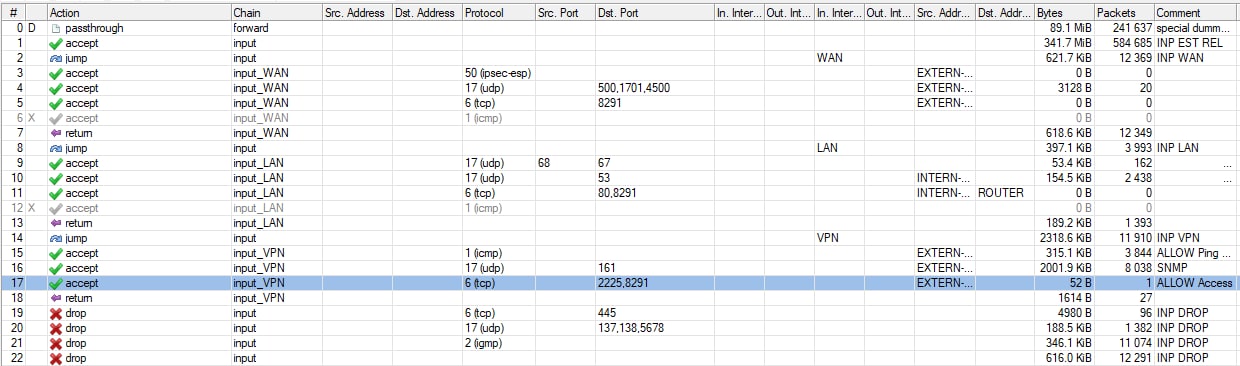
Task: Click the Packets column header
Action: [1123, 13]
